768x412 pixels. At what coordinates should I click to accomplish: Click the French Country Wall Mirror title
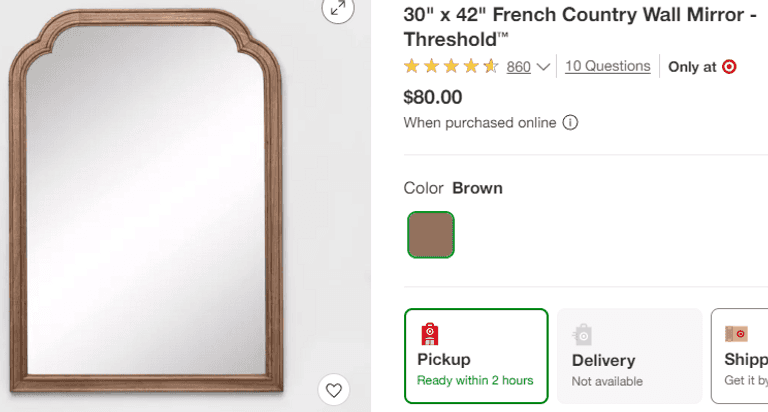[578, 27]
